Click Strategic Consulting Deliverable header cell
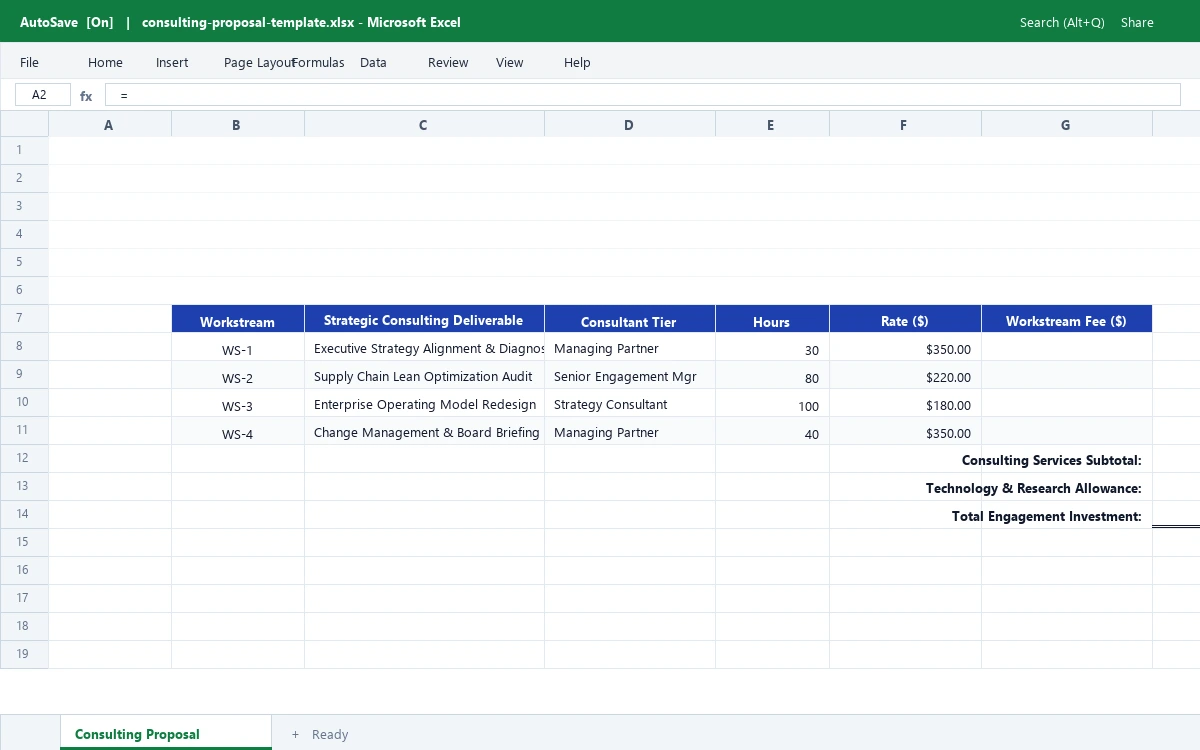Screen dimensions: 1200x750 click(424, 319)
